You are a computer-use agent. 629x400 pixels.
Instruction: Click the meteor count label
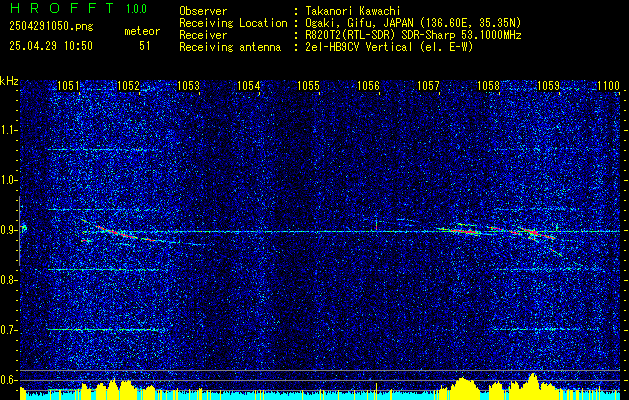[x=142, y=31]
